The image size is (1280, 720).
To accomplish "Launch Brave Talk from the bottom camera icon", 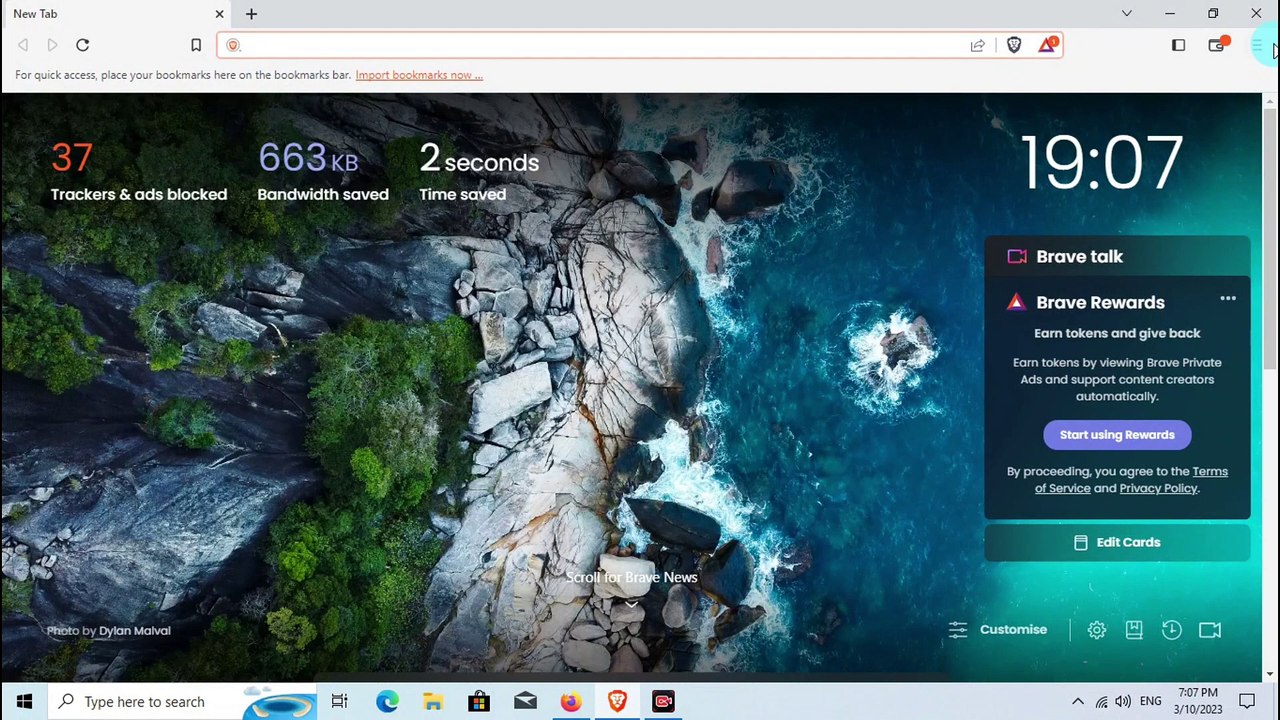I will click(1210, 630).
